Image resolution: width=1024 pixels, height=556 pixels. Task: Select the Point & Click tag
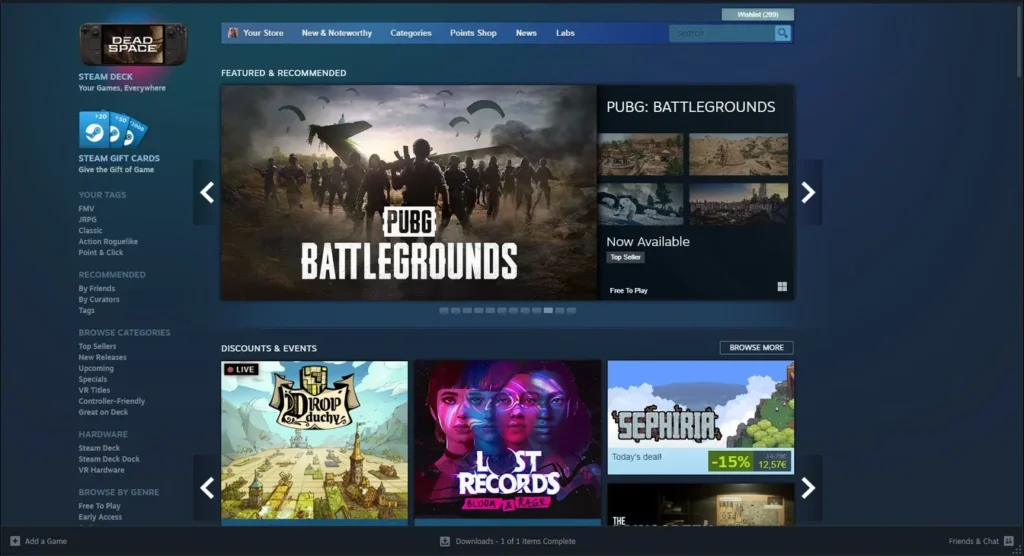[101, 253]
